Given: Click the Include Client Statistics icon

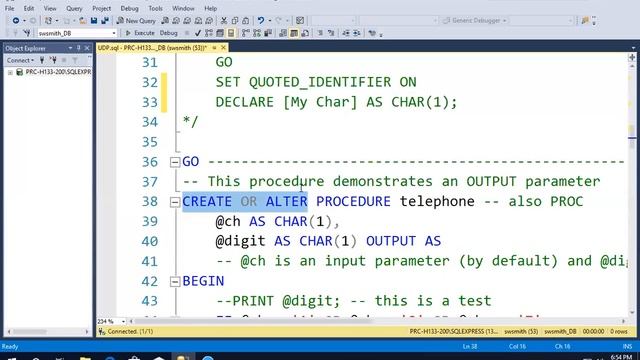Looking at the screenshot, I should pos(268,33).
